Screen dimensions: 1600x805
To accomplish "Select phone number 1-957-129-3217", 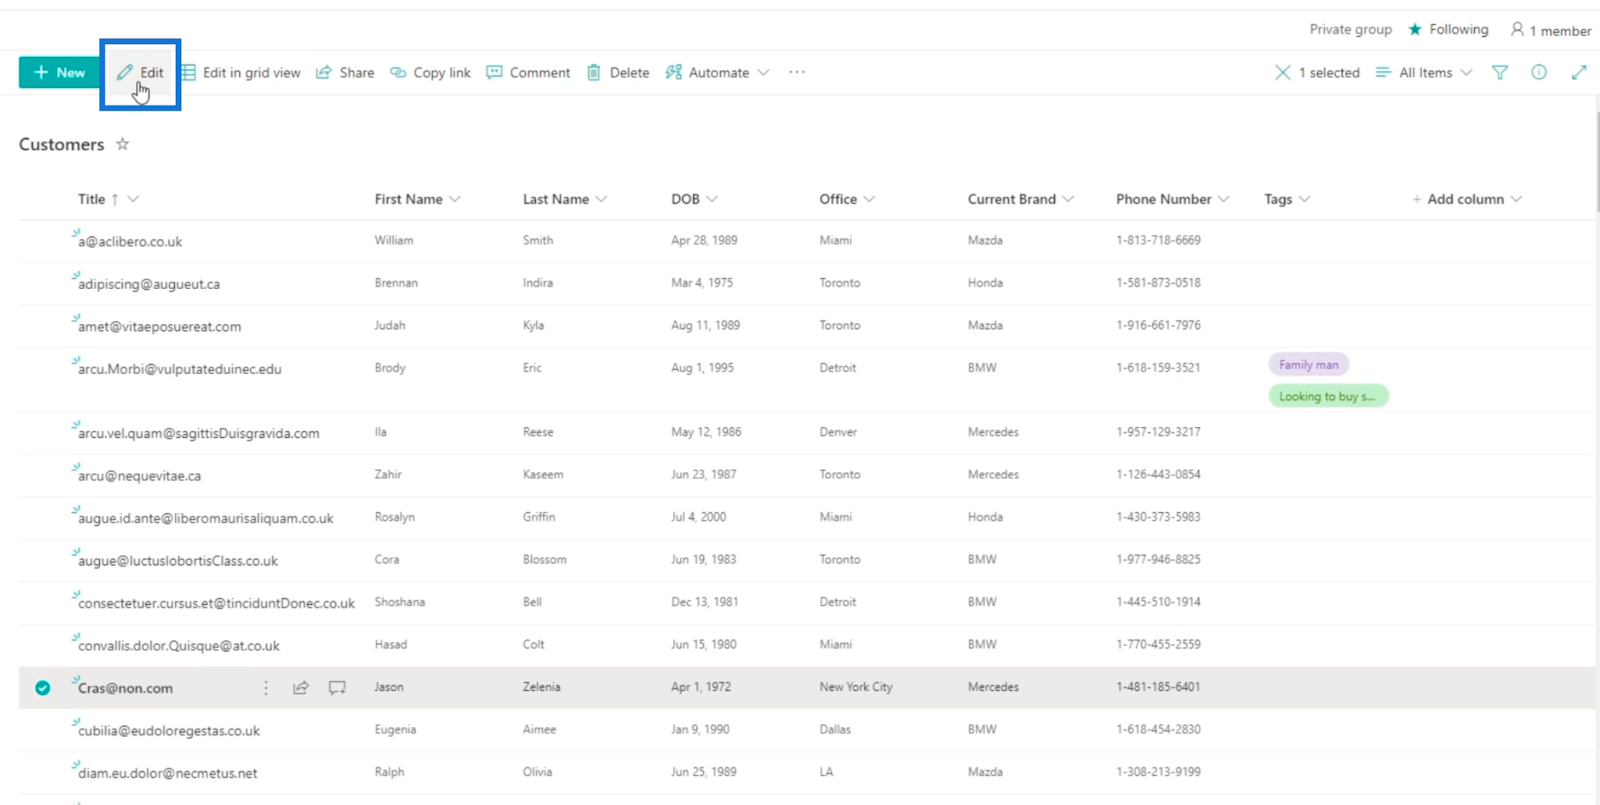I will tap(1158, 432).
